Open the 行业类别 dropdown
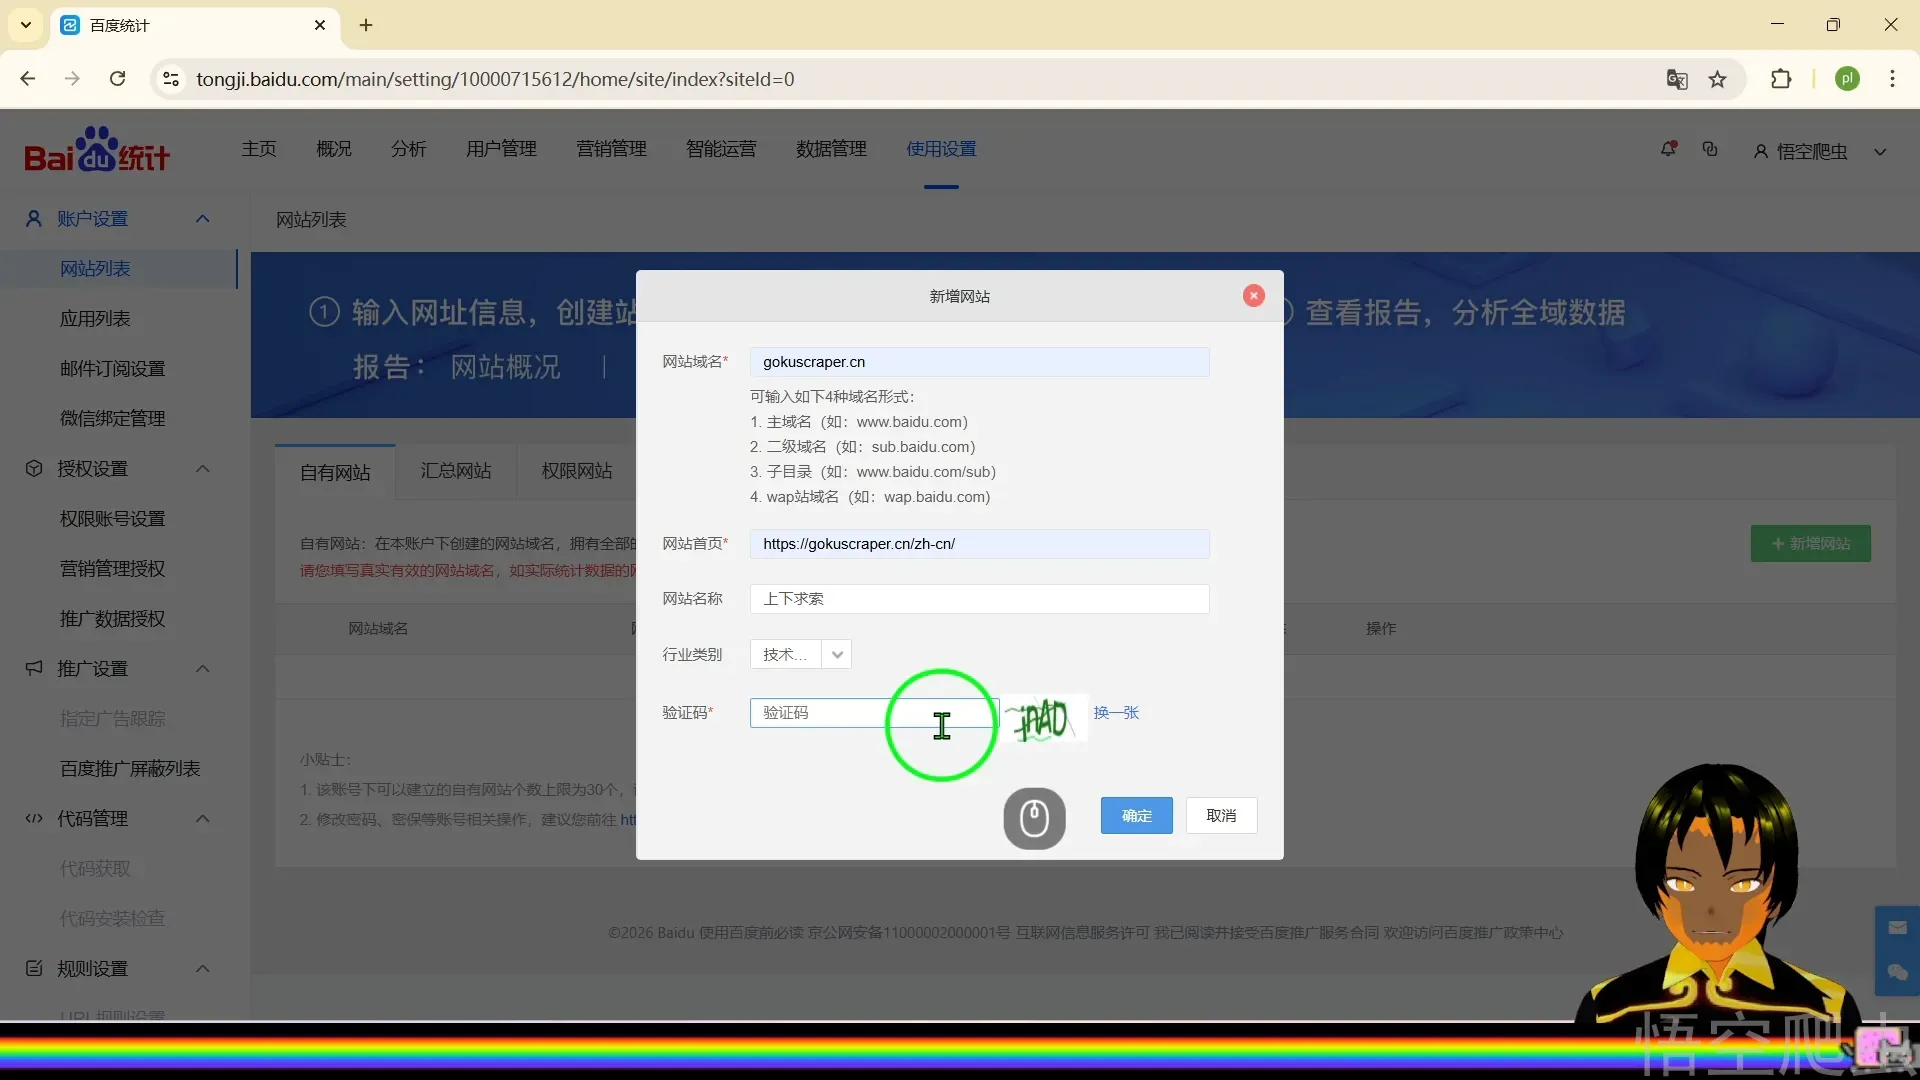The width and height of the screenshot is (1920, 1080). 837,655
